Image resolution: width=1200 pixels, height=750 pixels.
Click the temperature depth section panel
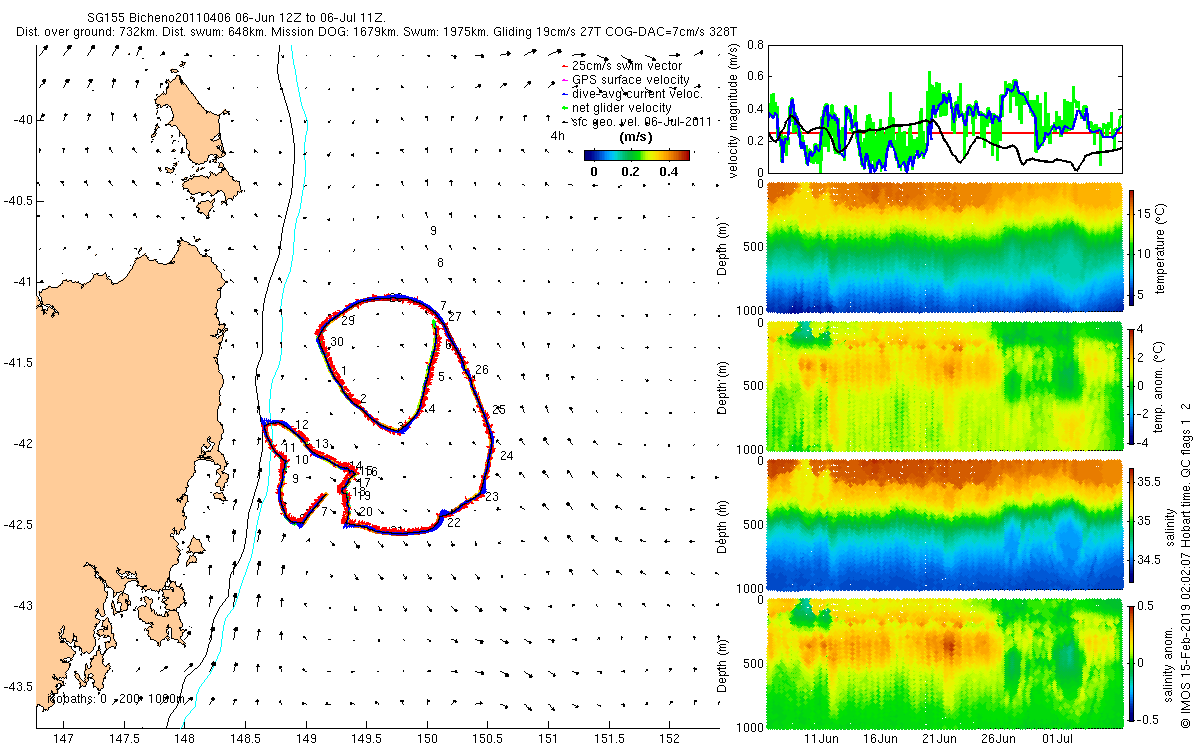[945, 249]
